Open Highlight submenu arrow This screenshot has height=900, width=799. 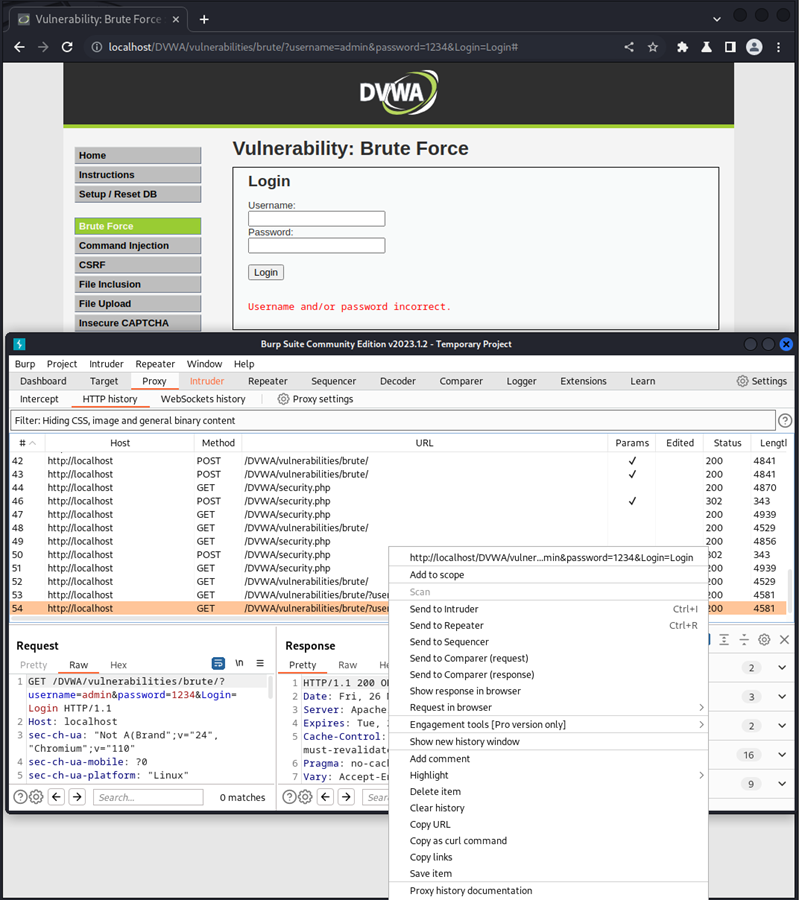click(701, 775)
